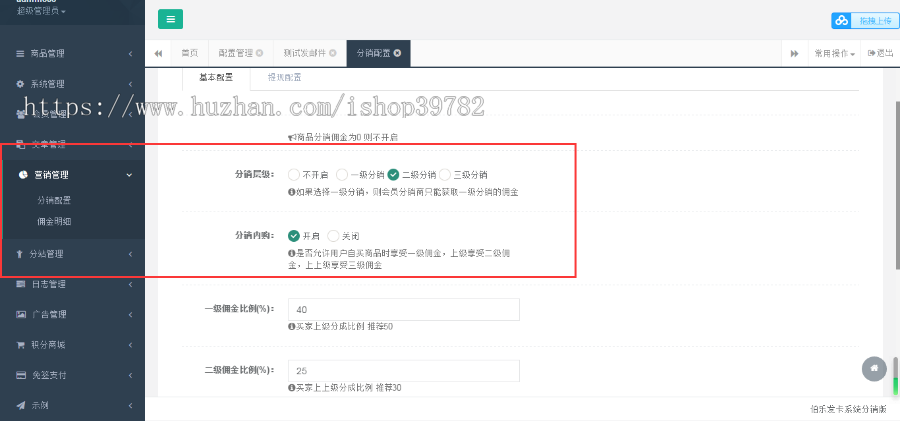This screenshot has width=900, height=421.
Task: Click the tab-scroll-left double arrow
Action: click(x=158, y=53)
